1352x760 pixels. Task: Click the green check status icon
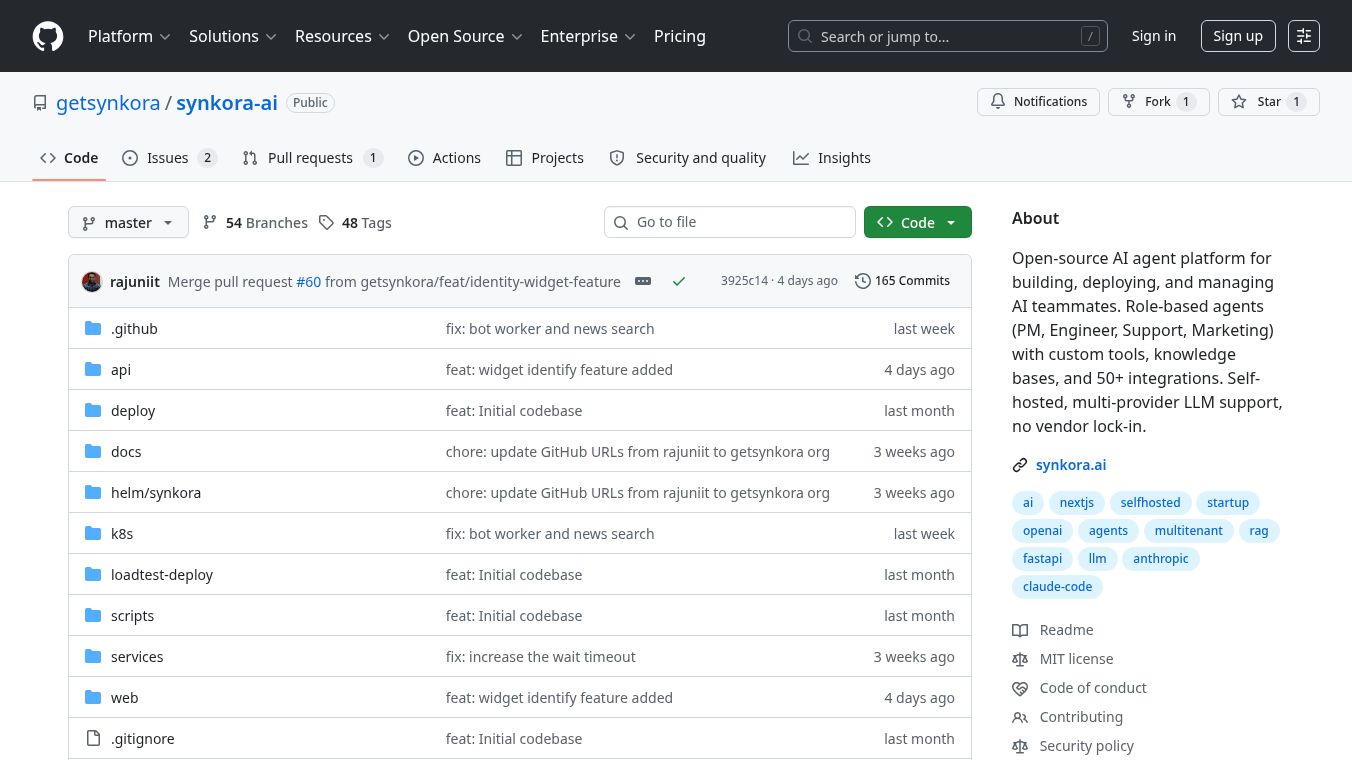point(679,281)
